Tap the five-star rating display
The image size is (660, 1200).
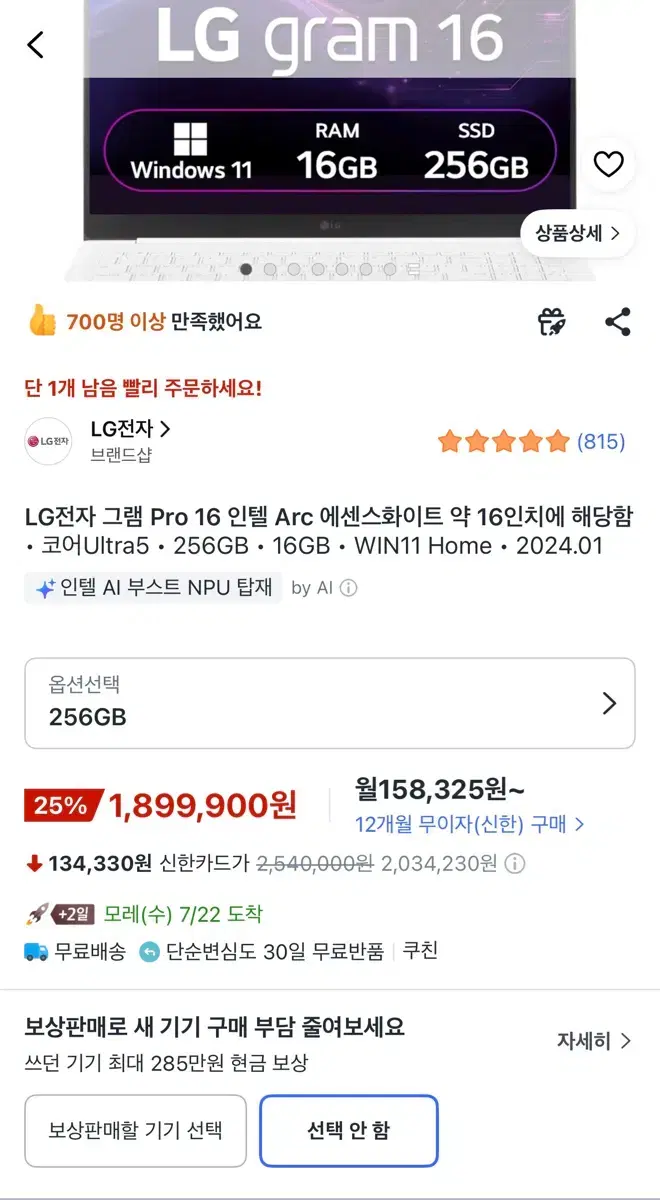point(503,441)
